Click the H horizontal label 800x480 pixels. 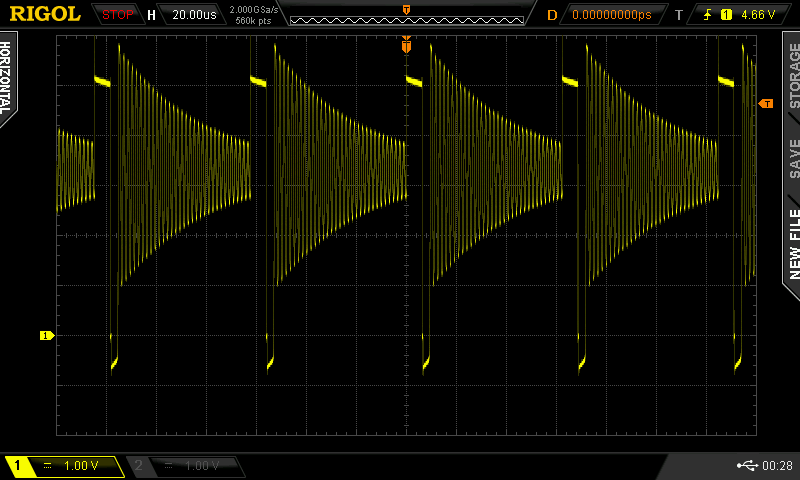(x=151, y=15)
